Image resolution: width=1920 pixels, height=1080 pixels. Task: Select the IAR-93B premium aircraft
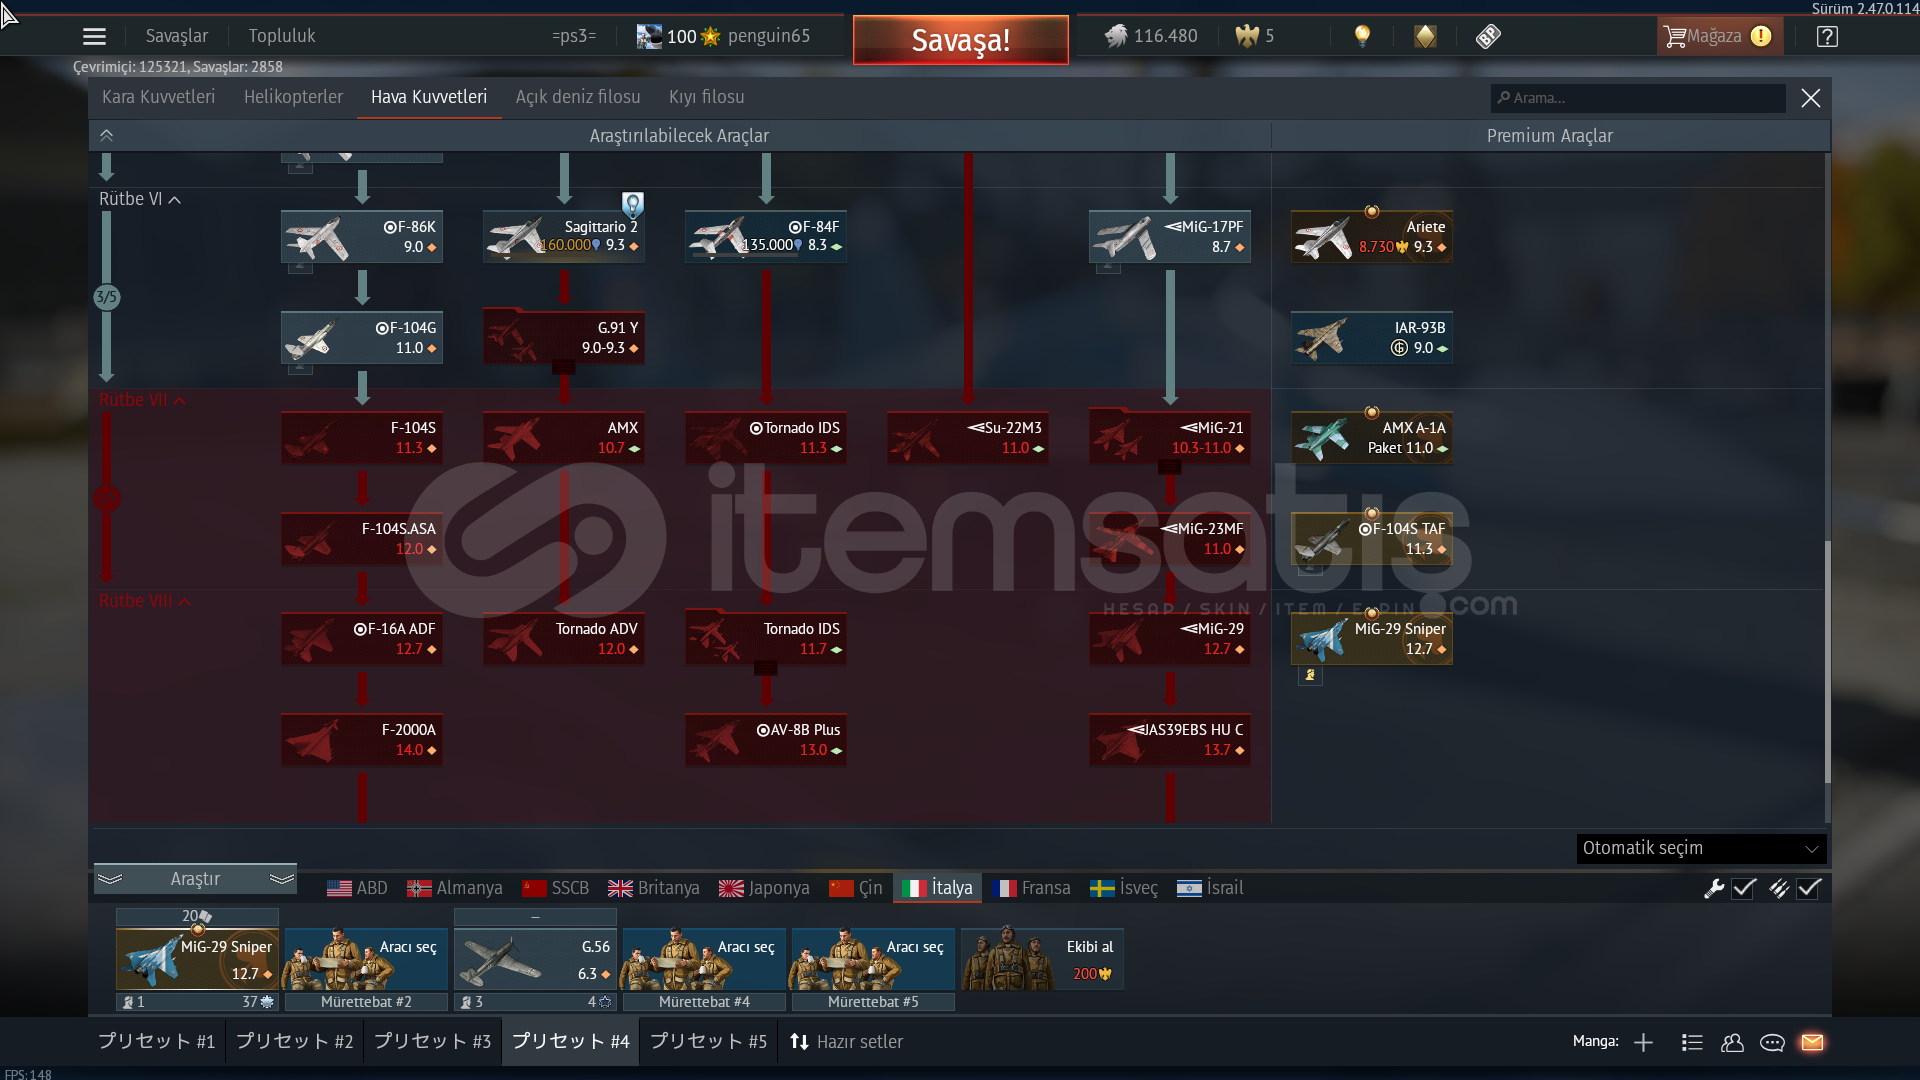click(1372, 338)
